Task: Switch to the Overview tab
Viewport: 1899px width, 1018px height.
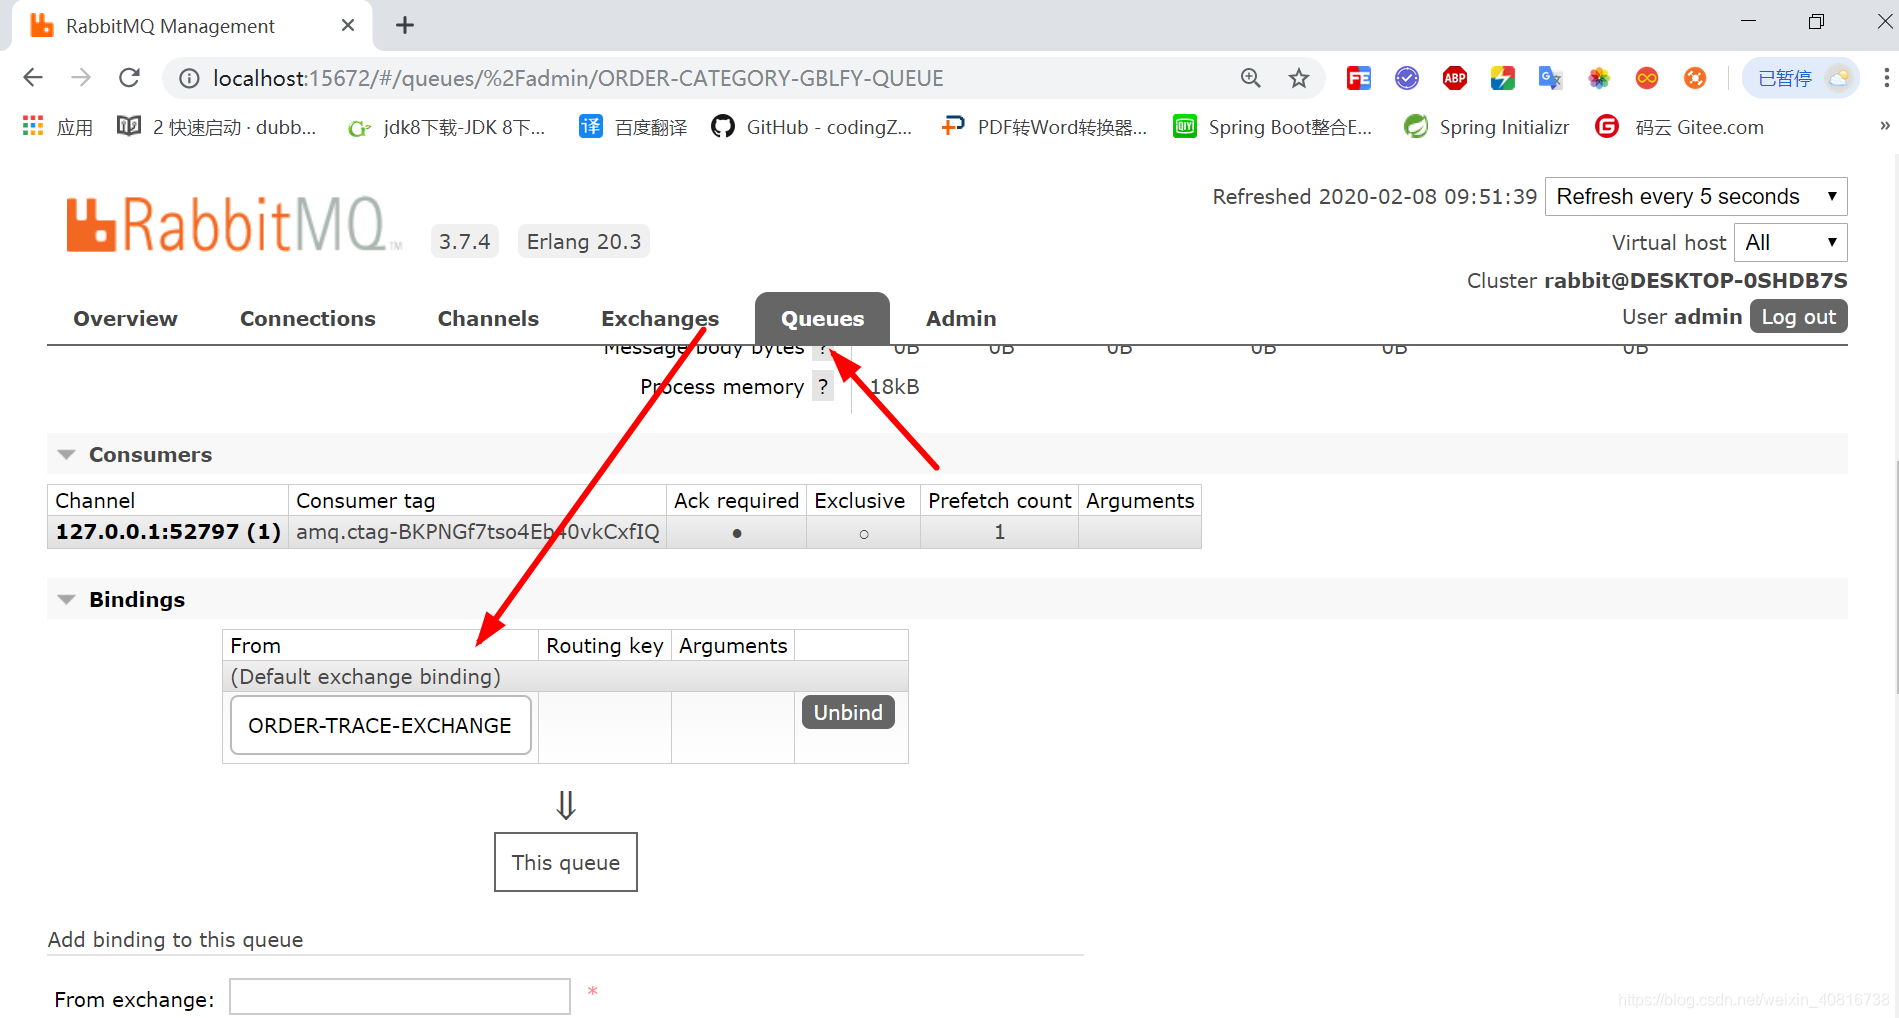Action: [125, 318]
